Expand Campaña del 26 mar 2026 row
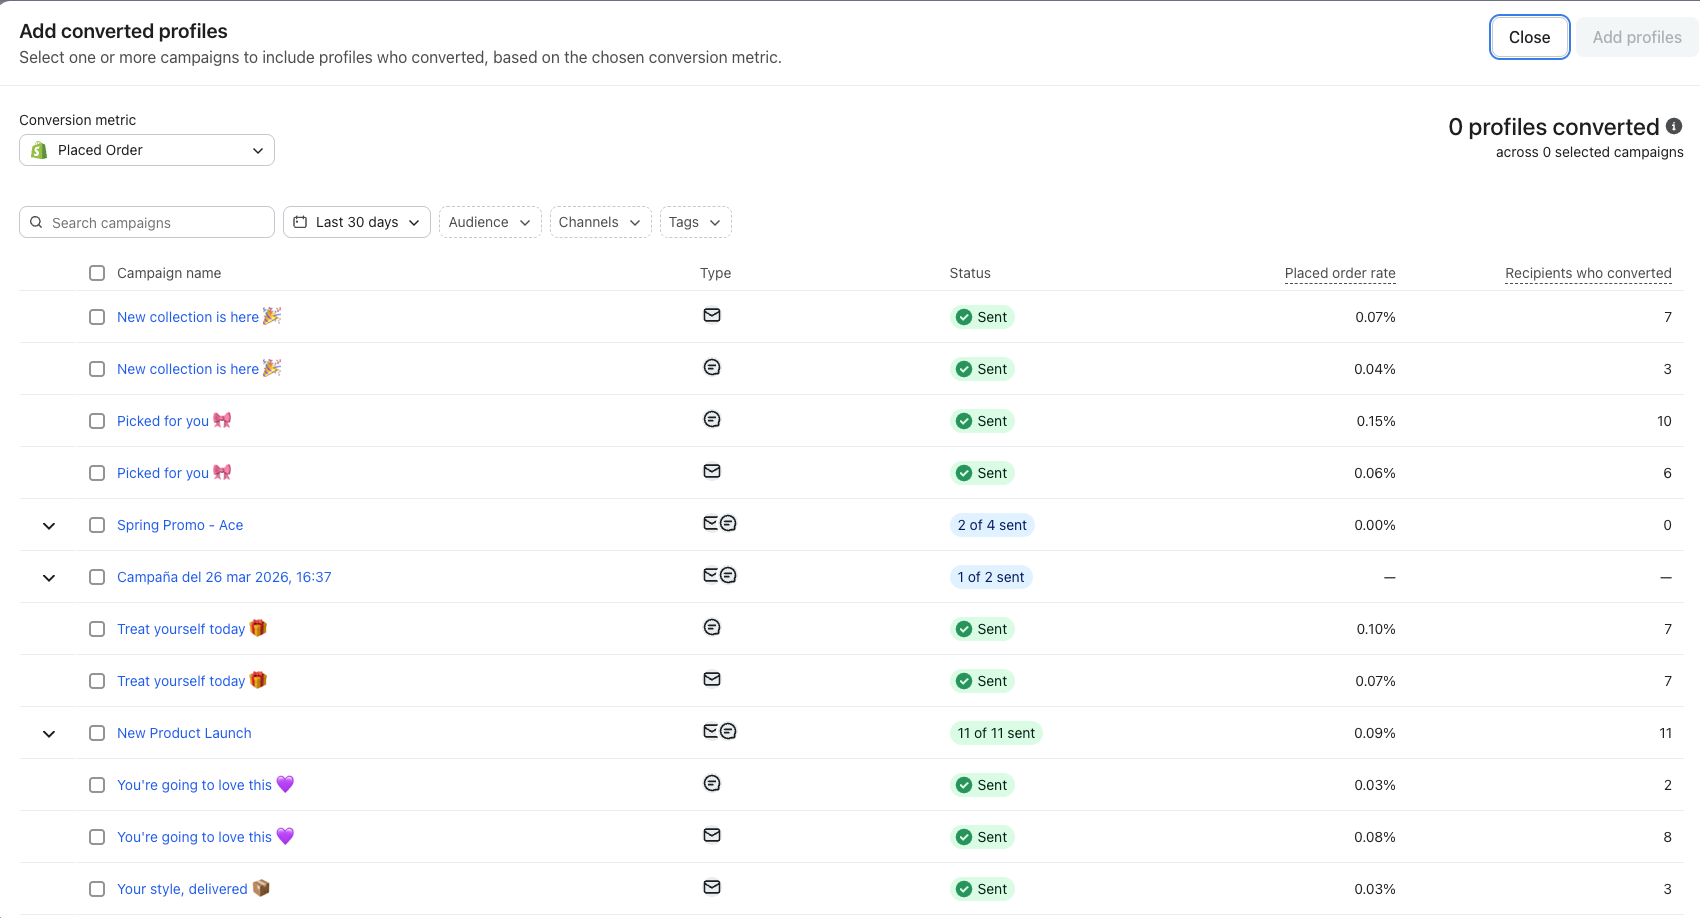This screenshot has width=1700, height=918. pyautogui.click(x=49, y=577)
